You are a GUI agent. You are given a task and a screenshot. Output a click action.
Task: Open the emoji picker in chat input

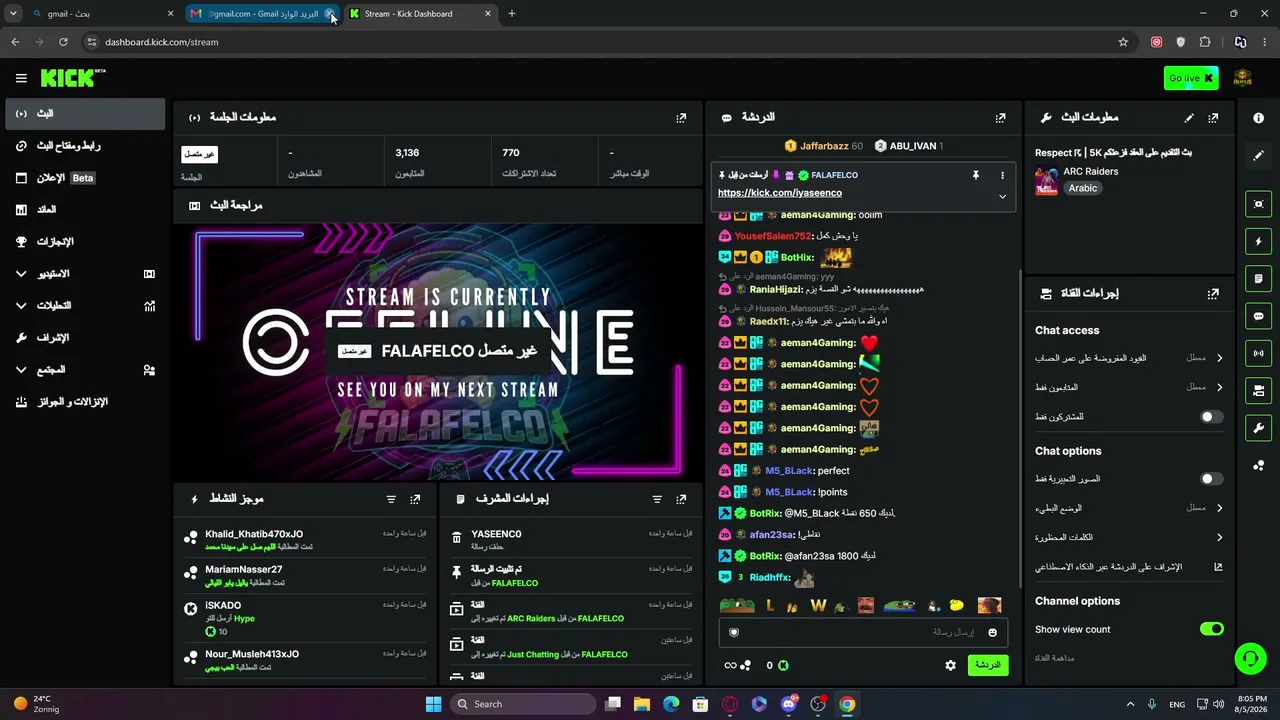tap(992, 632)
